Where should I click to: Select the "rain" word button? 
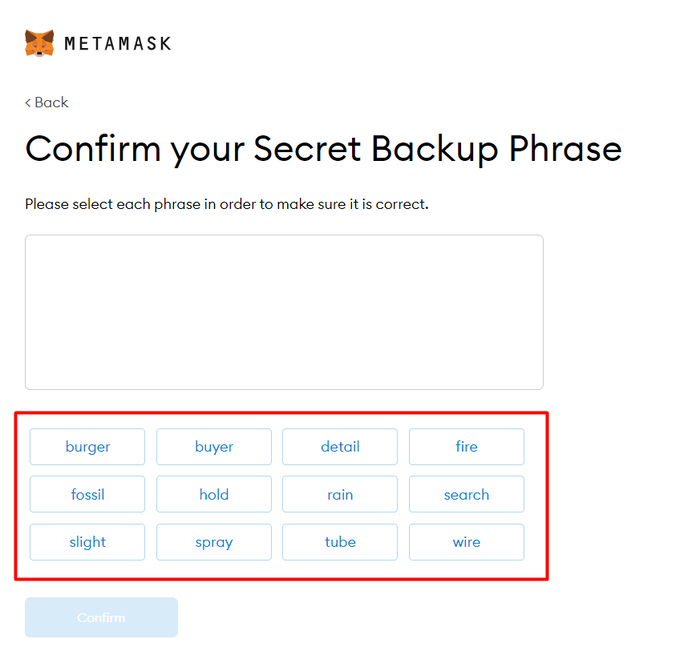click(x=340, y=494)
